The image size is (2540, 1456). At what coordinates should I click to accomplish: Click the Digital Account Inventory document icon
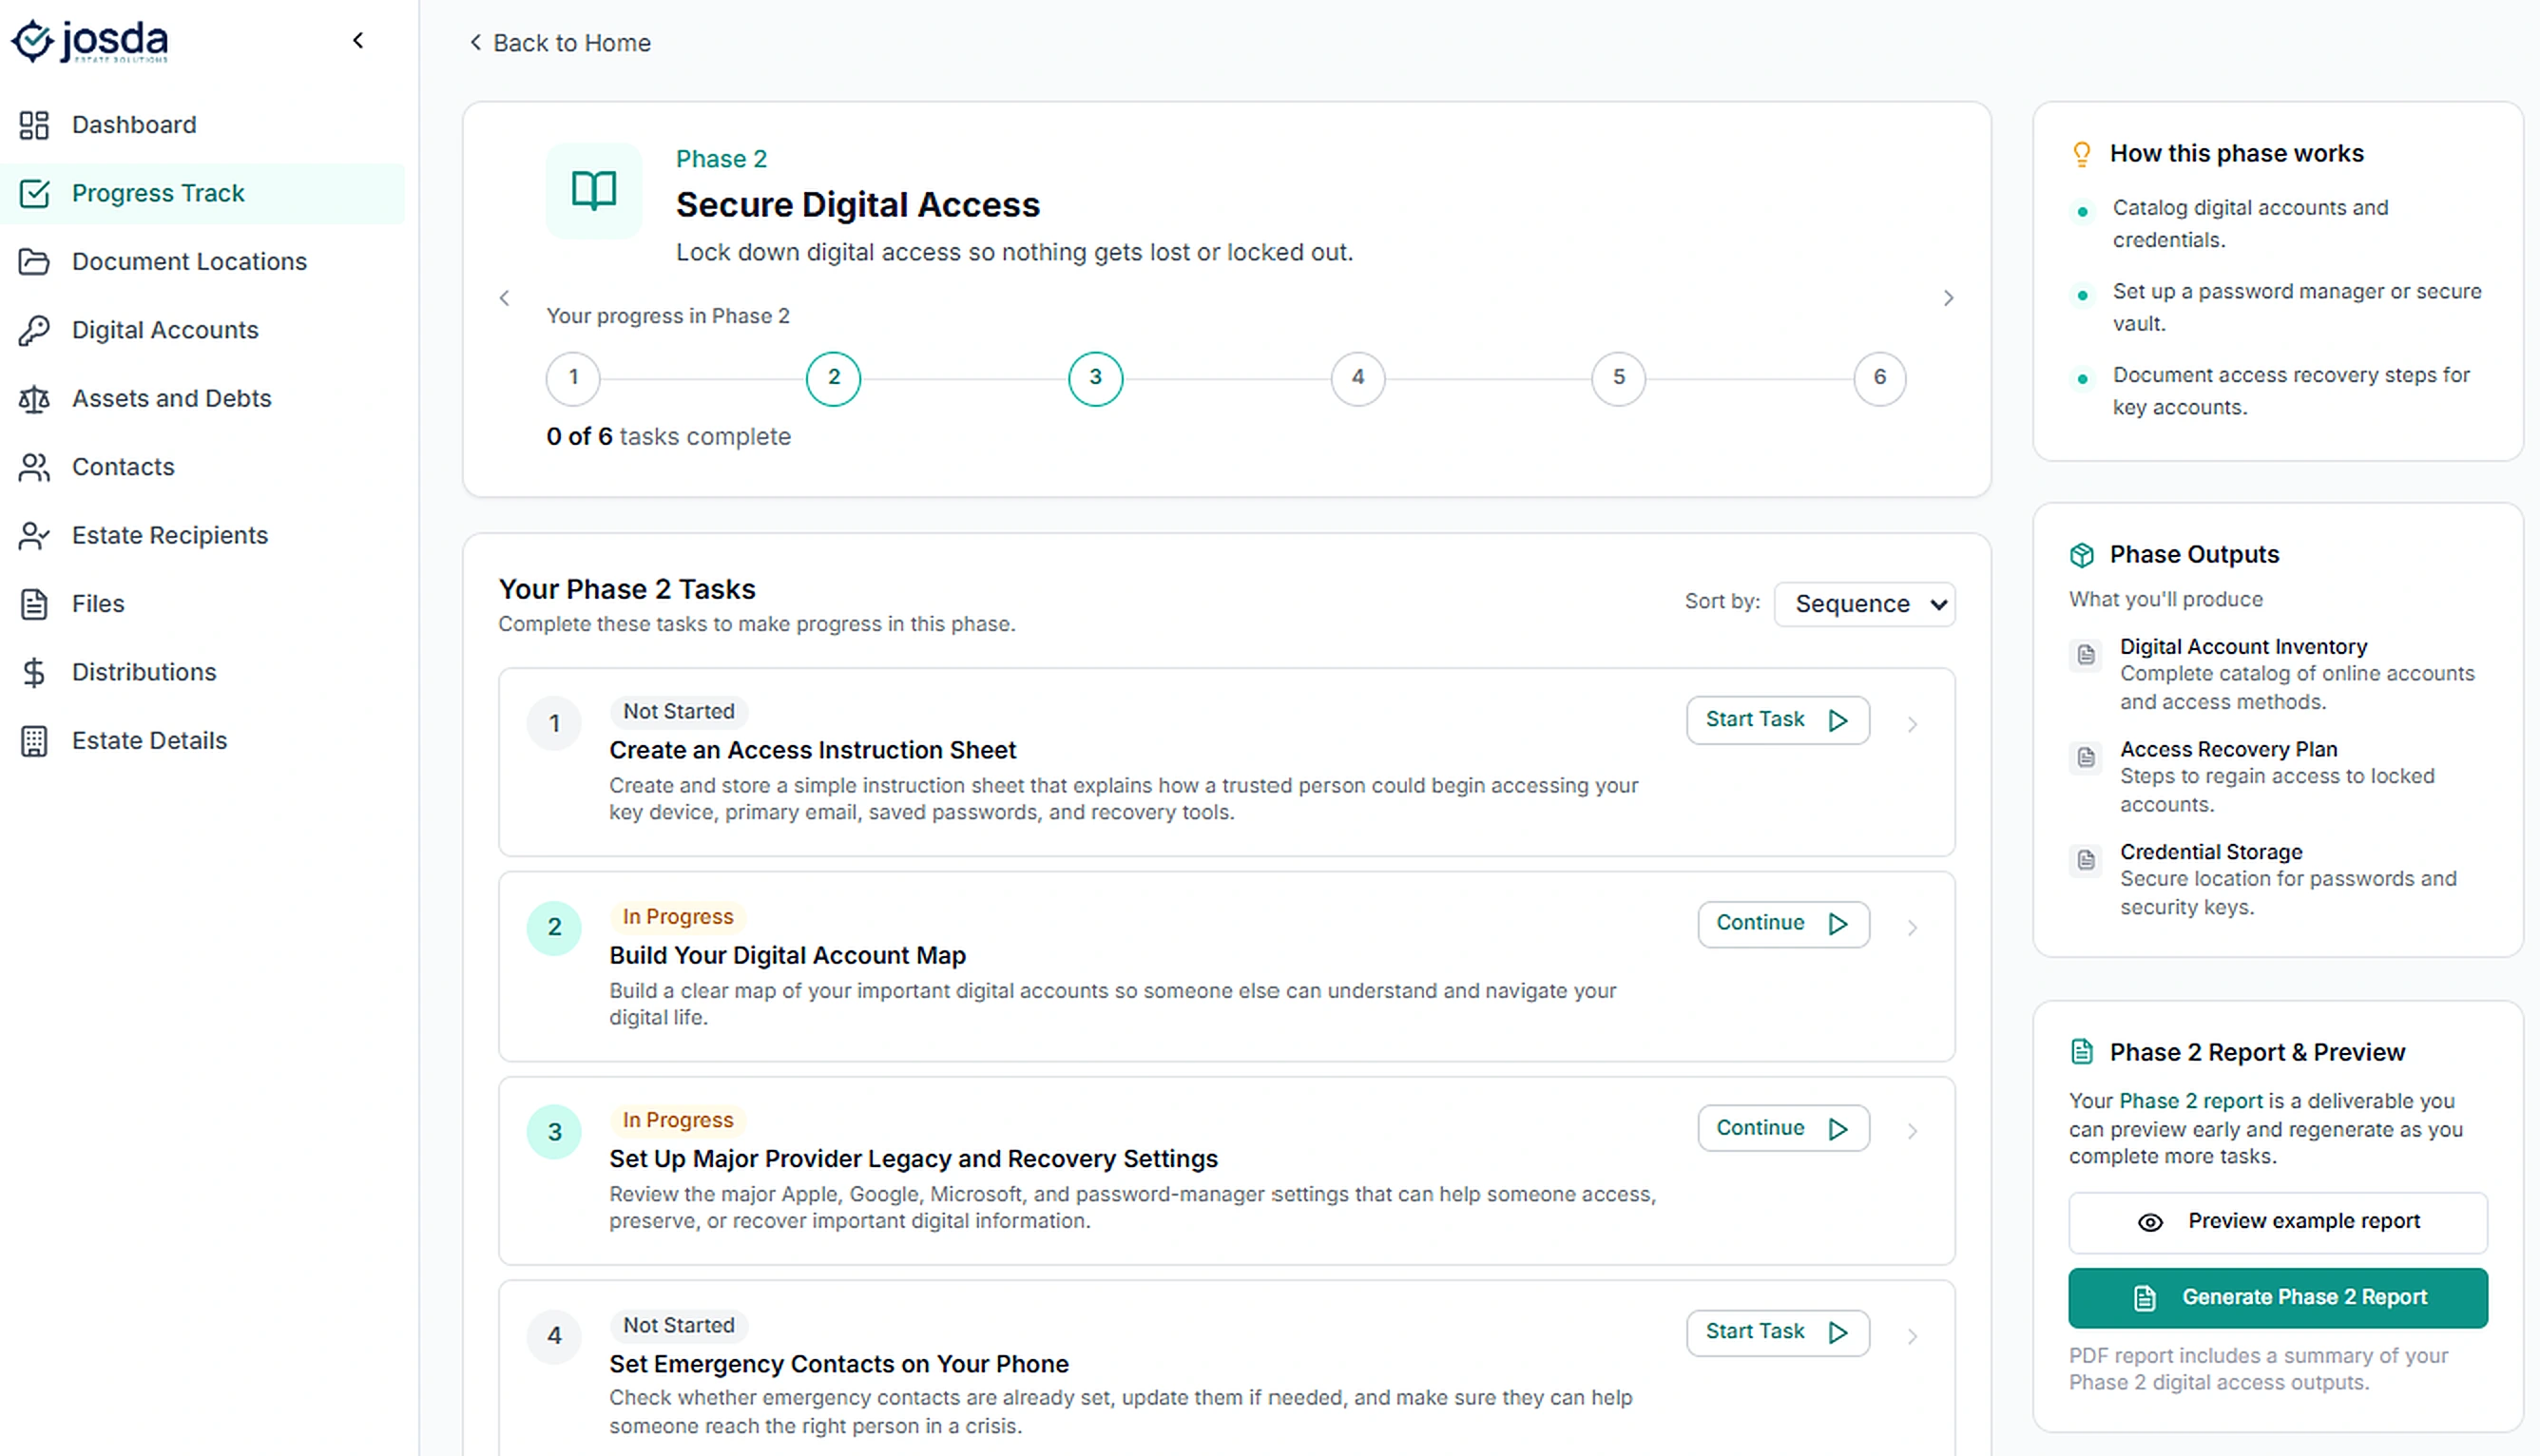[2086, 655]
